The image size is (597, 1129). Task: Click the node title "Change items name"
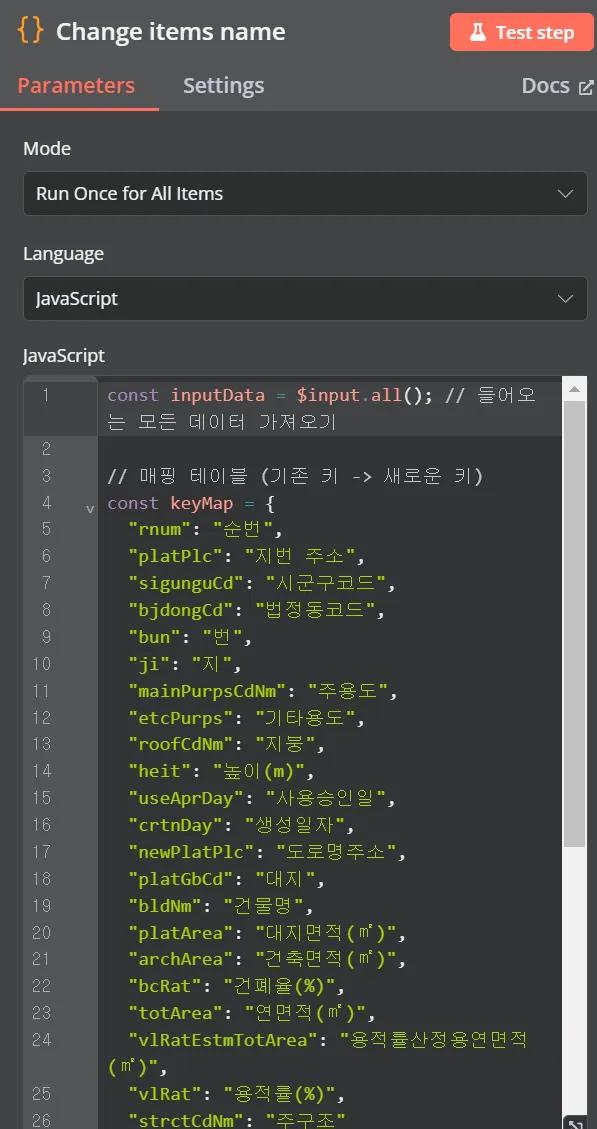tap(171, 32)
